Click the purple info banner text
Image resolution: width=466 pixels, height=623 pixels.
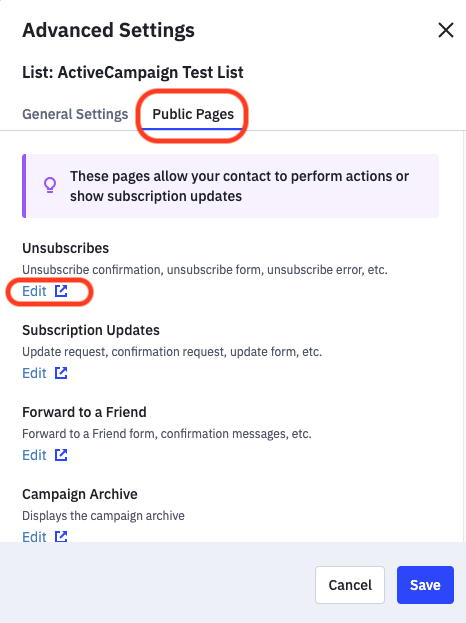point(239,186)
